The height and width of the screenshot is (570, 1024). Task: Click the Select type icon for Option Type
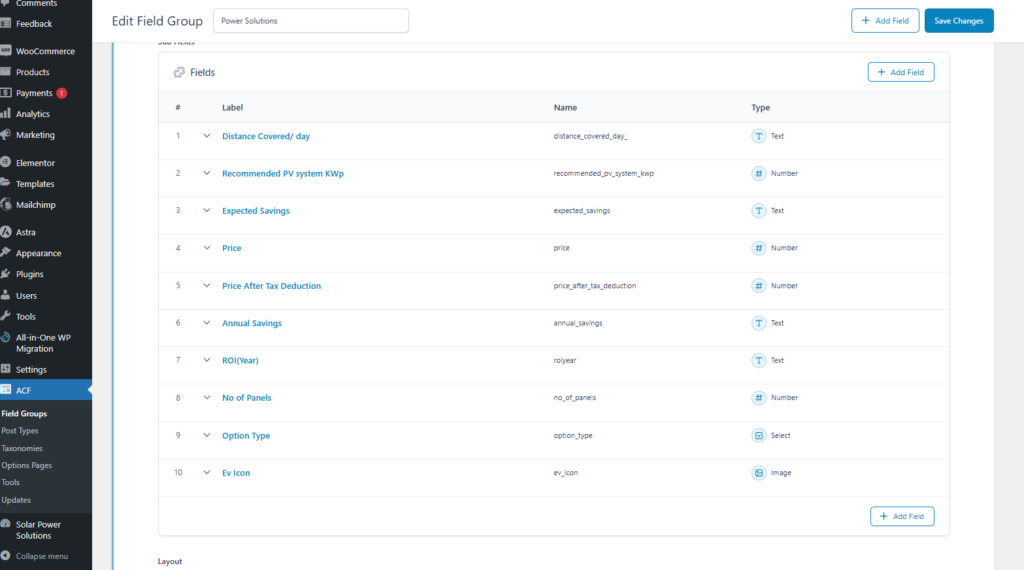coord(758,435)
